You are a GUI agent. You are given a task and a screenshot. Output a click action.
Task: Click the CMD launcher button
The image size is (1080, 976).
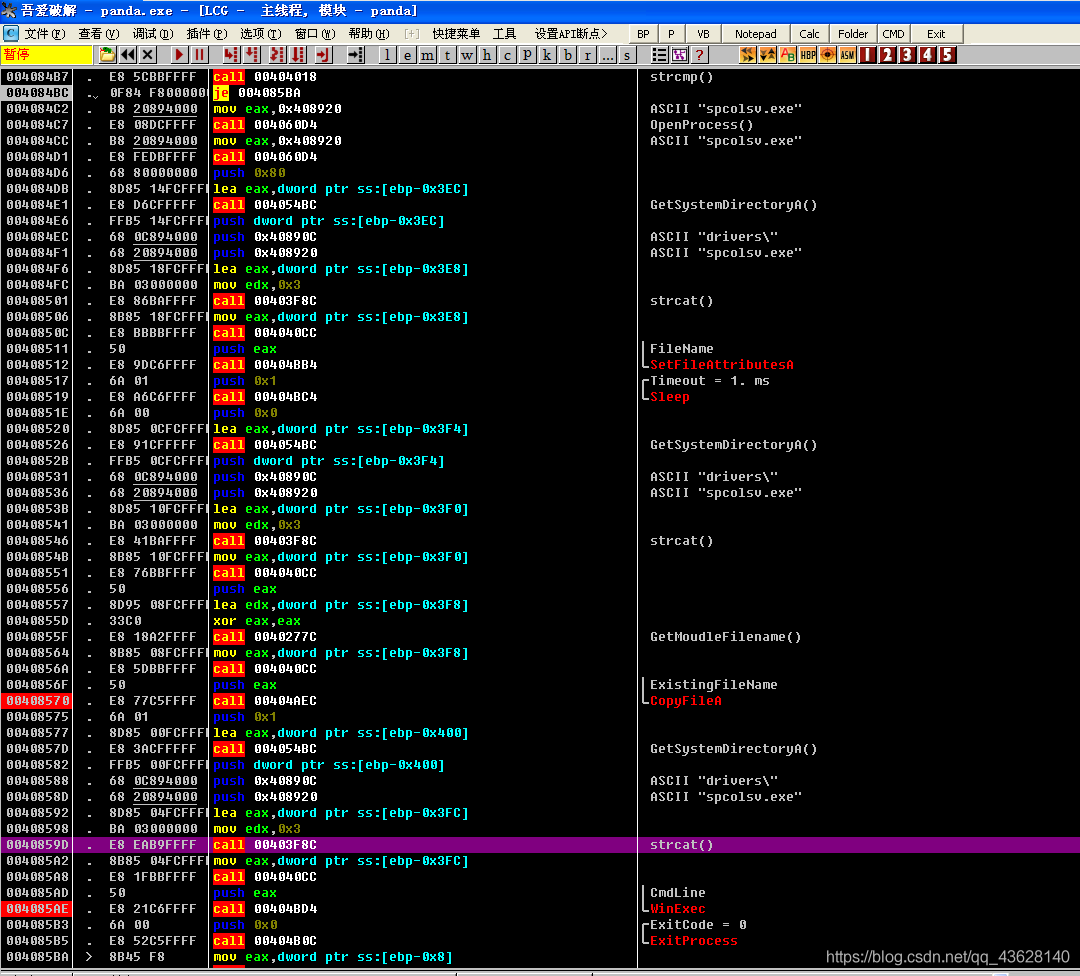click(893, 34)
